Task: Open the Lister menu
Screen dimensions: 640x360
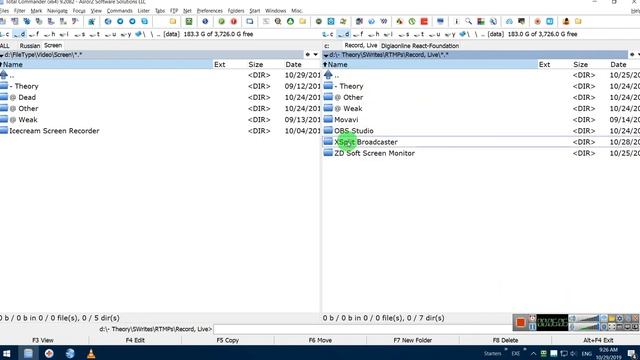Action: (x=143, y=11)
